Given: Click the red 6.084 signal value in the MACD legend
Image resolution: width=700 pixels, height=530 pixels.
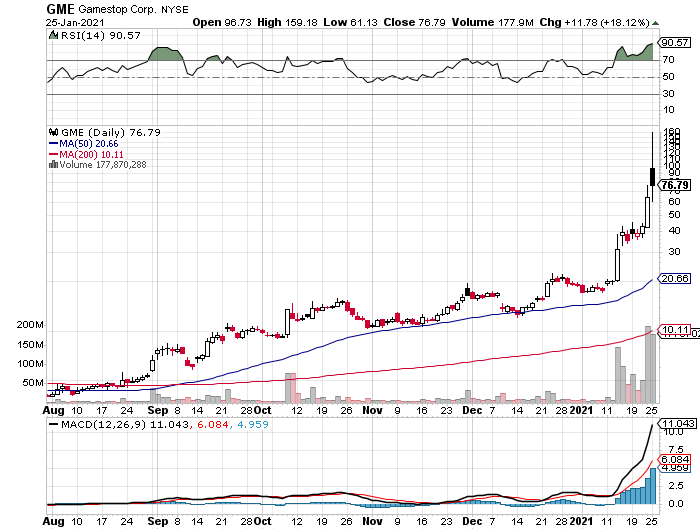Looking at the screenshot, I should coord(212,424).
